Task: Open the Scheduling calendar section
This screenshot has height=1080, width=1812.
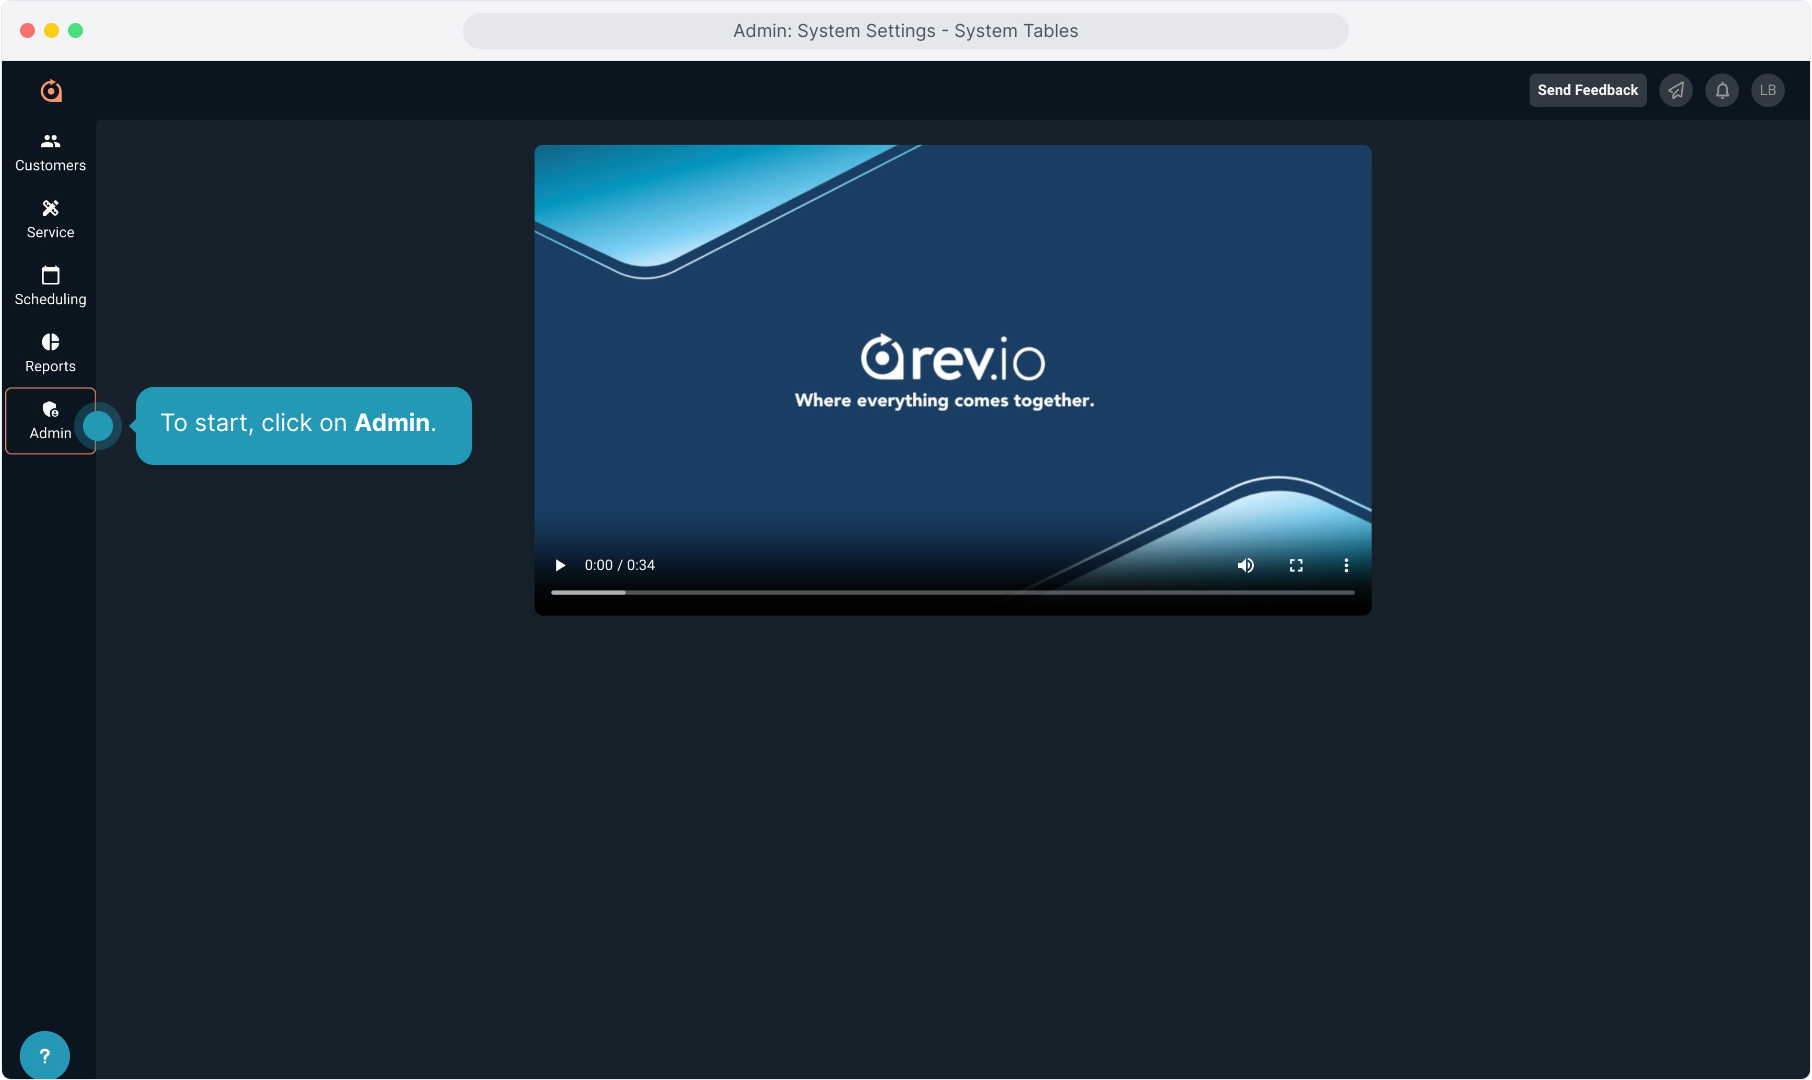Action: point(50,286)
